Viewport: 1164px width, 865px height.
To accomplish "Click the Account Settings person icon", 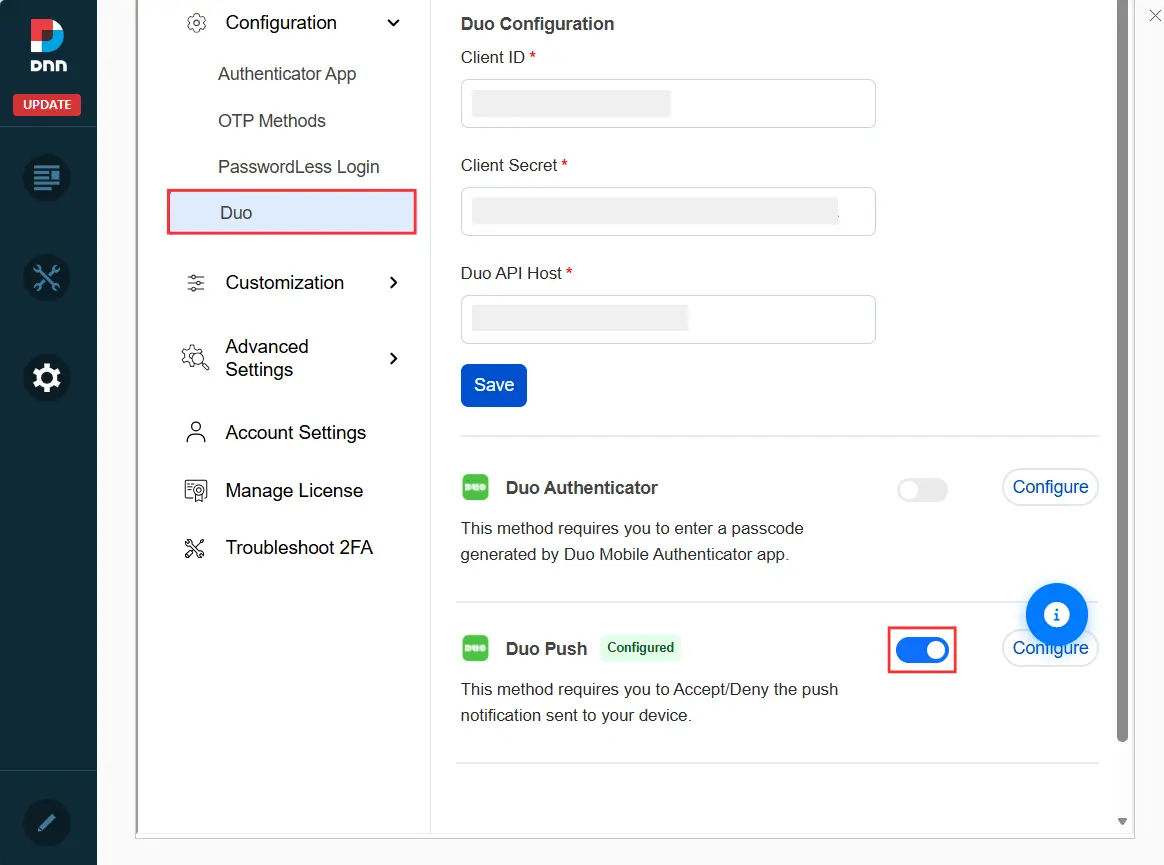I will (196, 432).
